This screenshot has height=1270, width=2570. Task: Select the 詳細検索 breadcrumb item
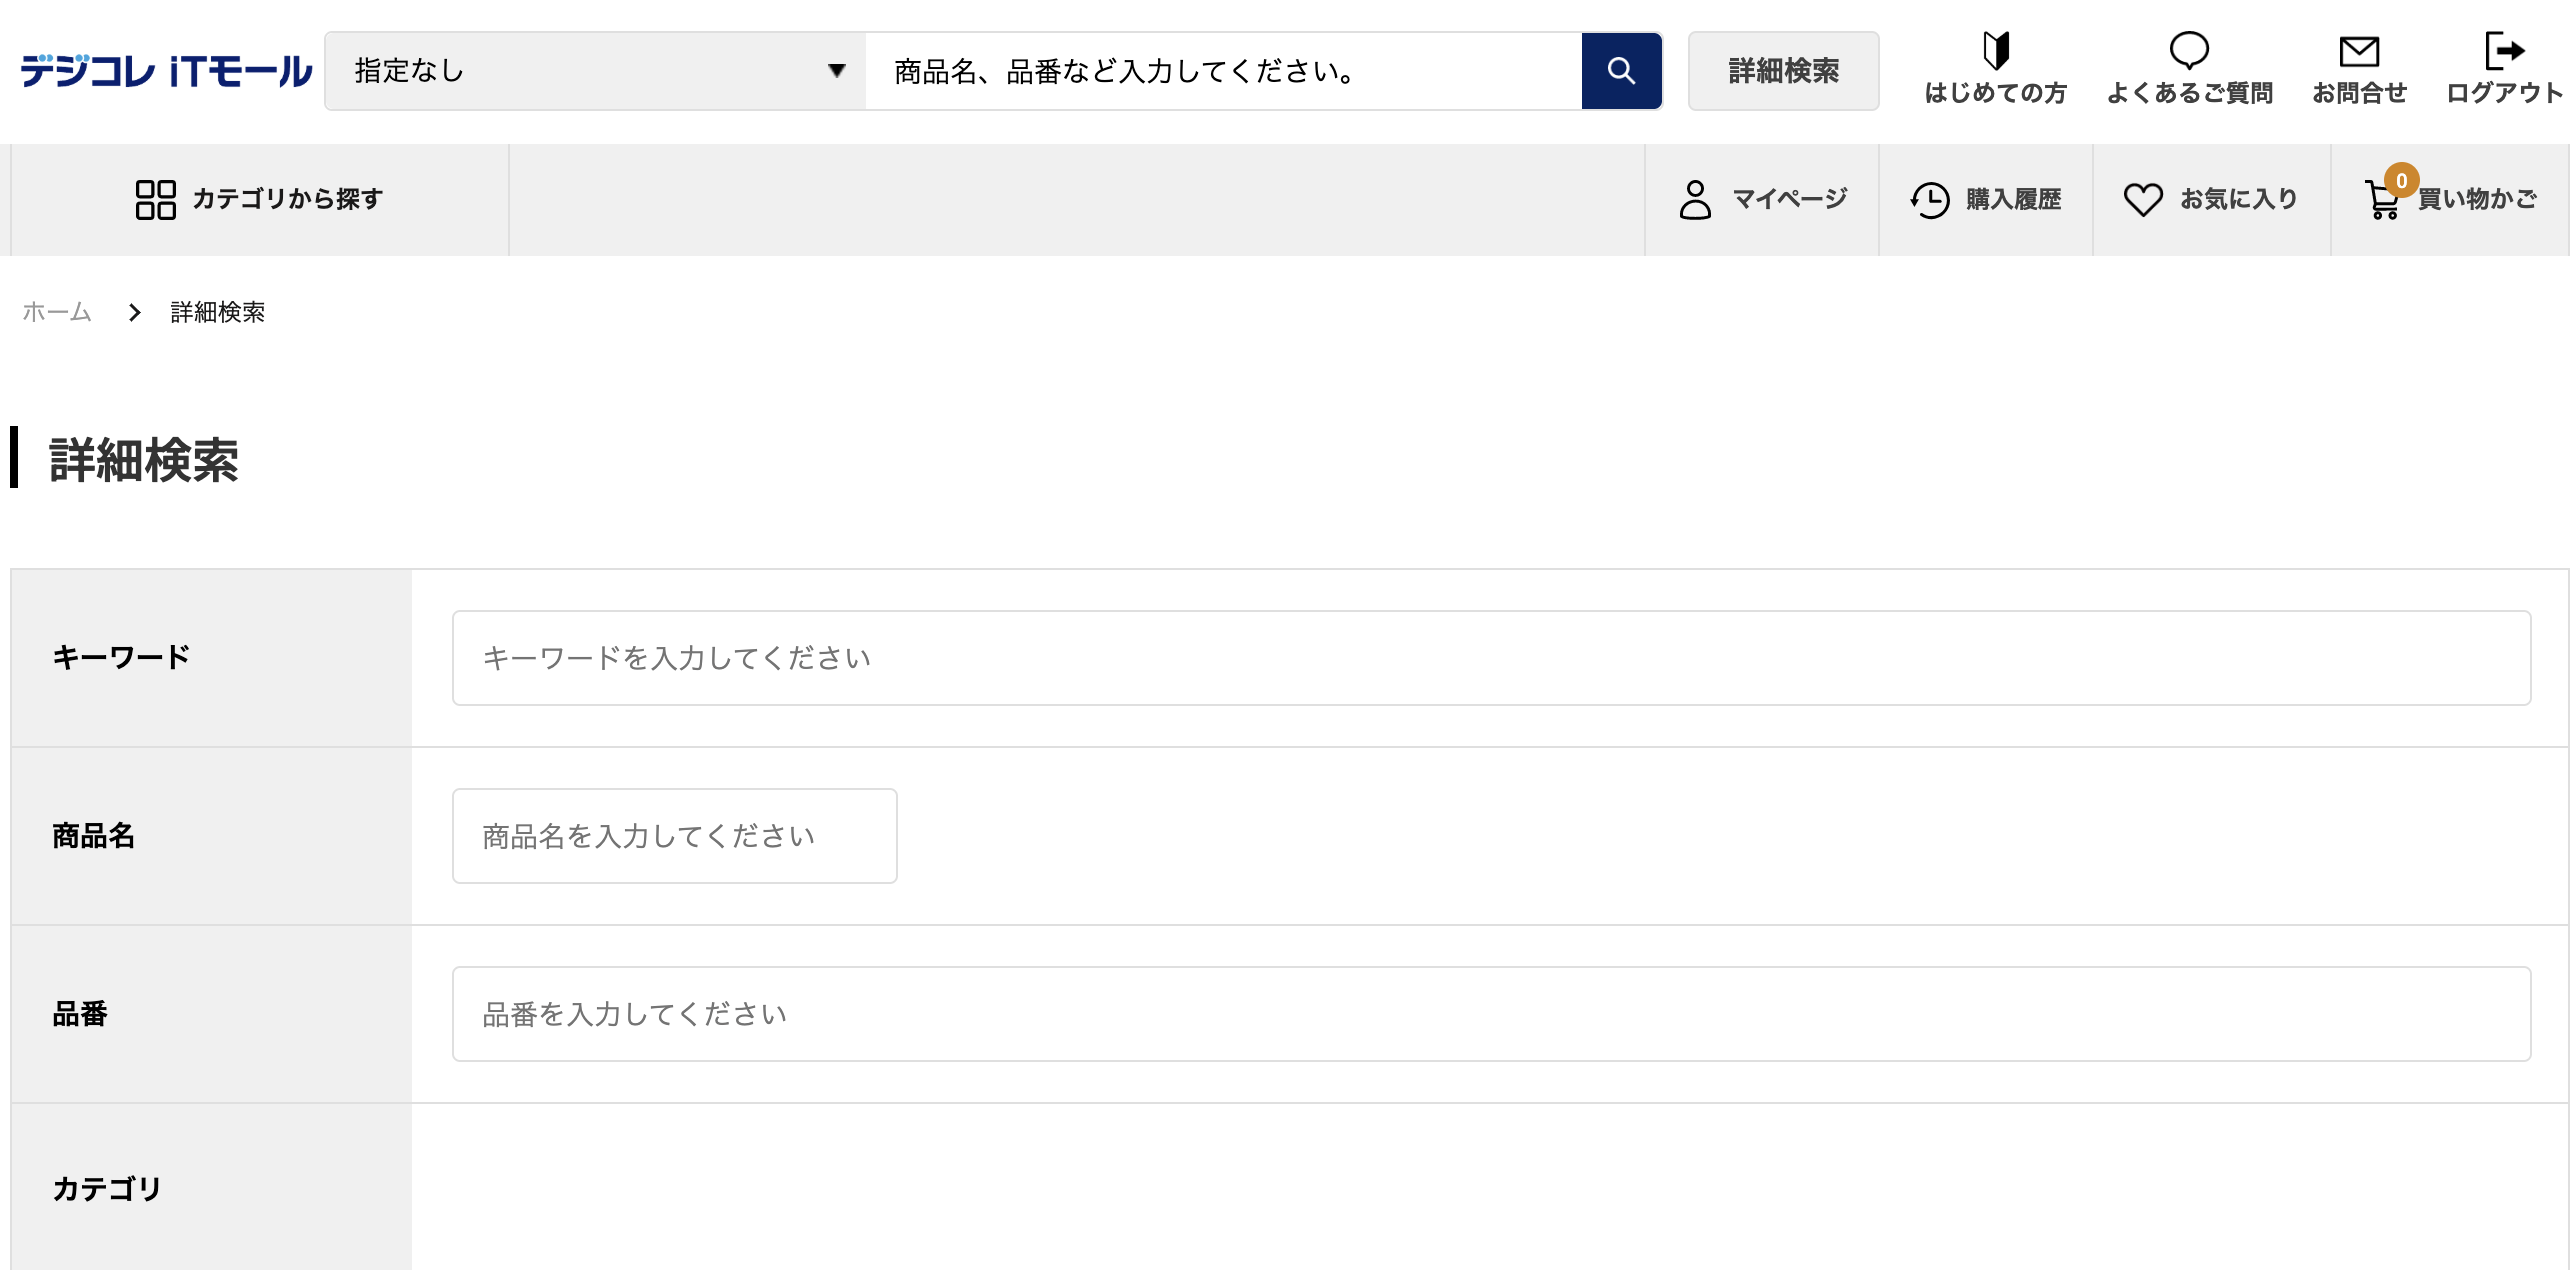coord(218,312)
